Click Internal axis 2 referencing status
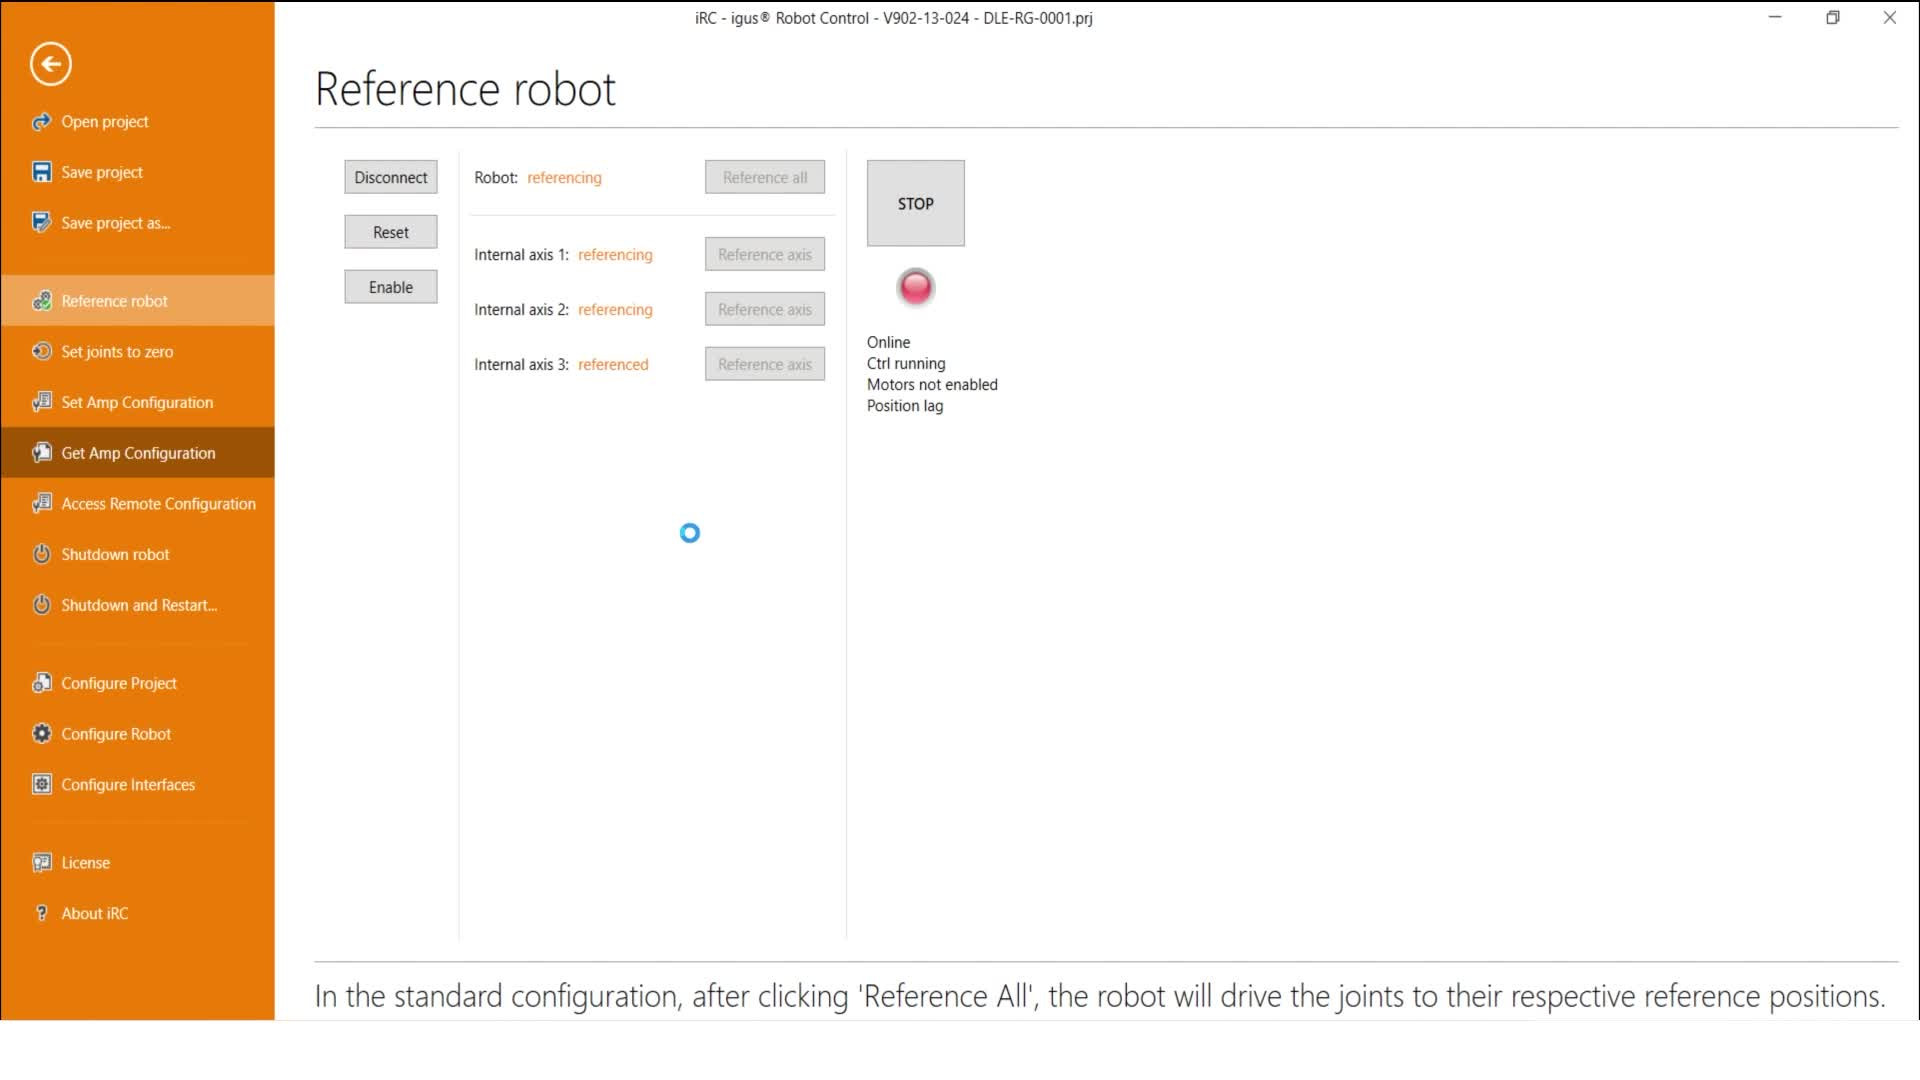 coord(615,309)
